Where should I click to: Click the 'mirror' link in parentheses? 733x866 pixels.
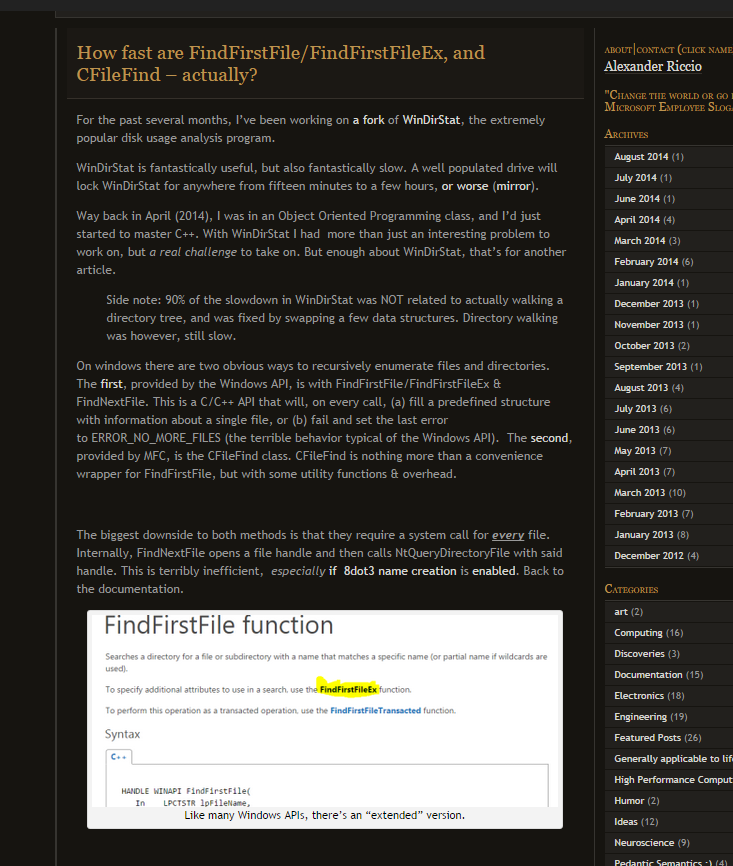coord(515,186)
